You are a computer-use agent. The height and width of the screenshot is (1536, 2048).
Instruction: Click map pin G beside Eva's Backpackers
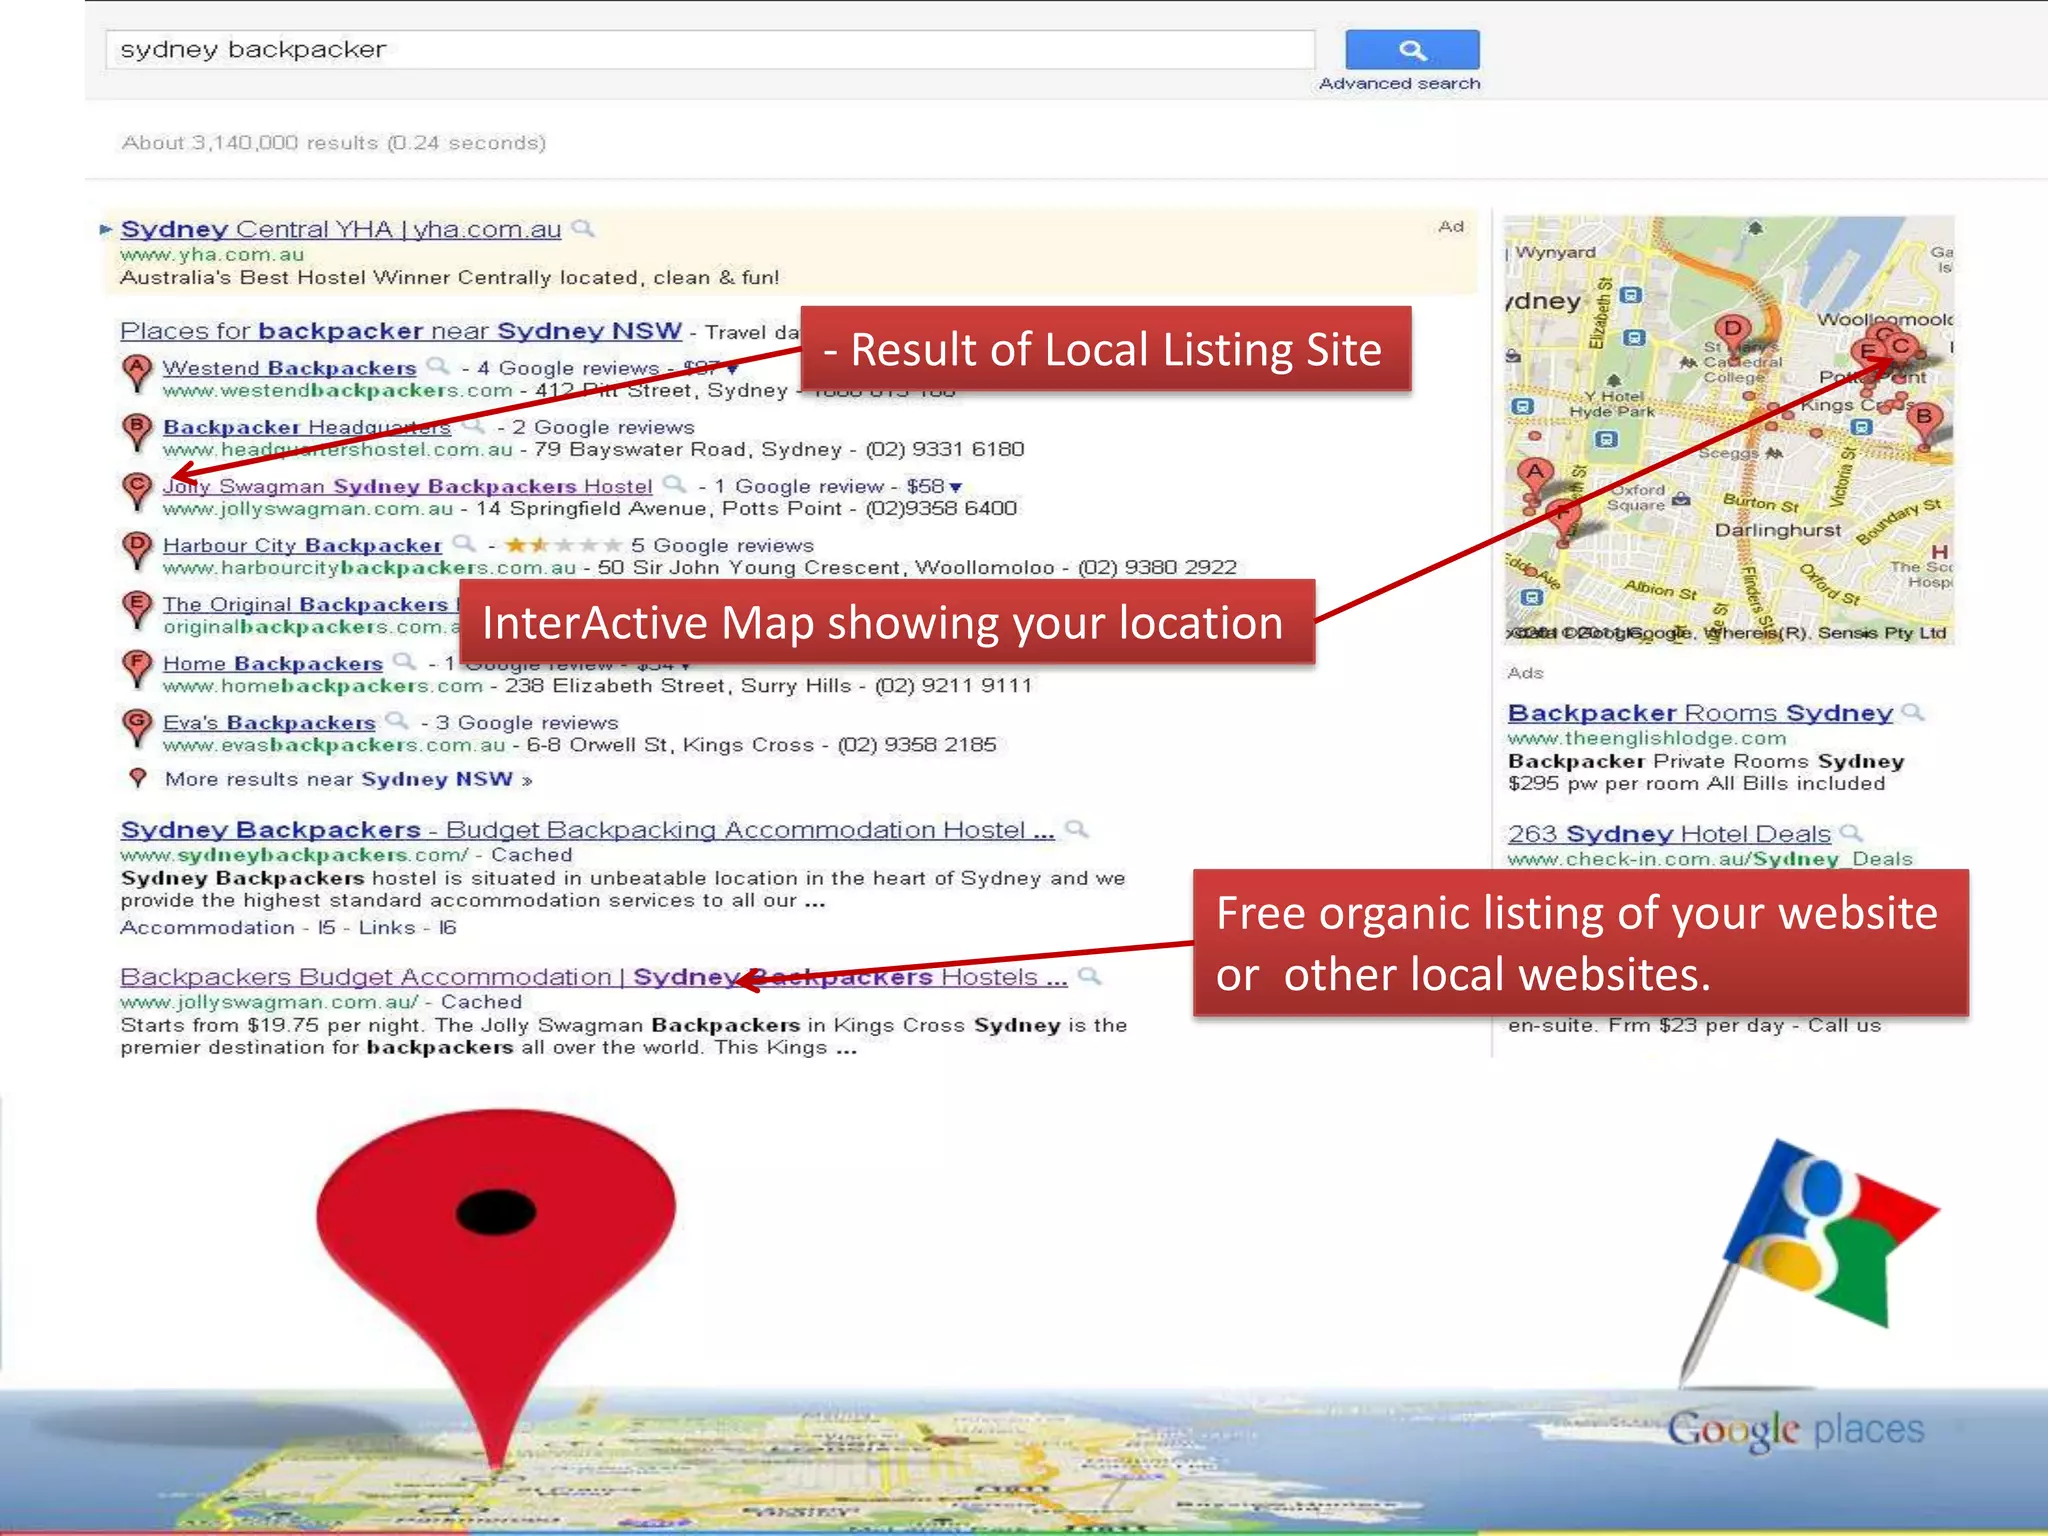pyautogui.click(x=137, y=727)
